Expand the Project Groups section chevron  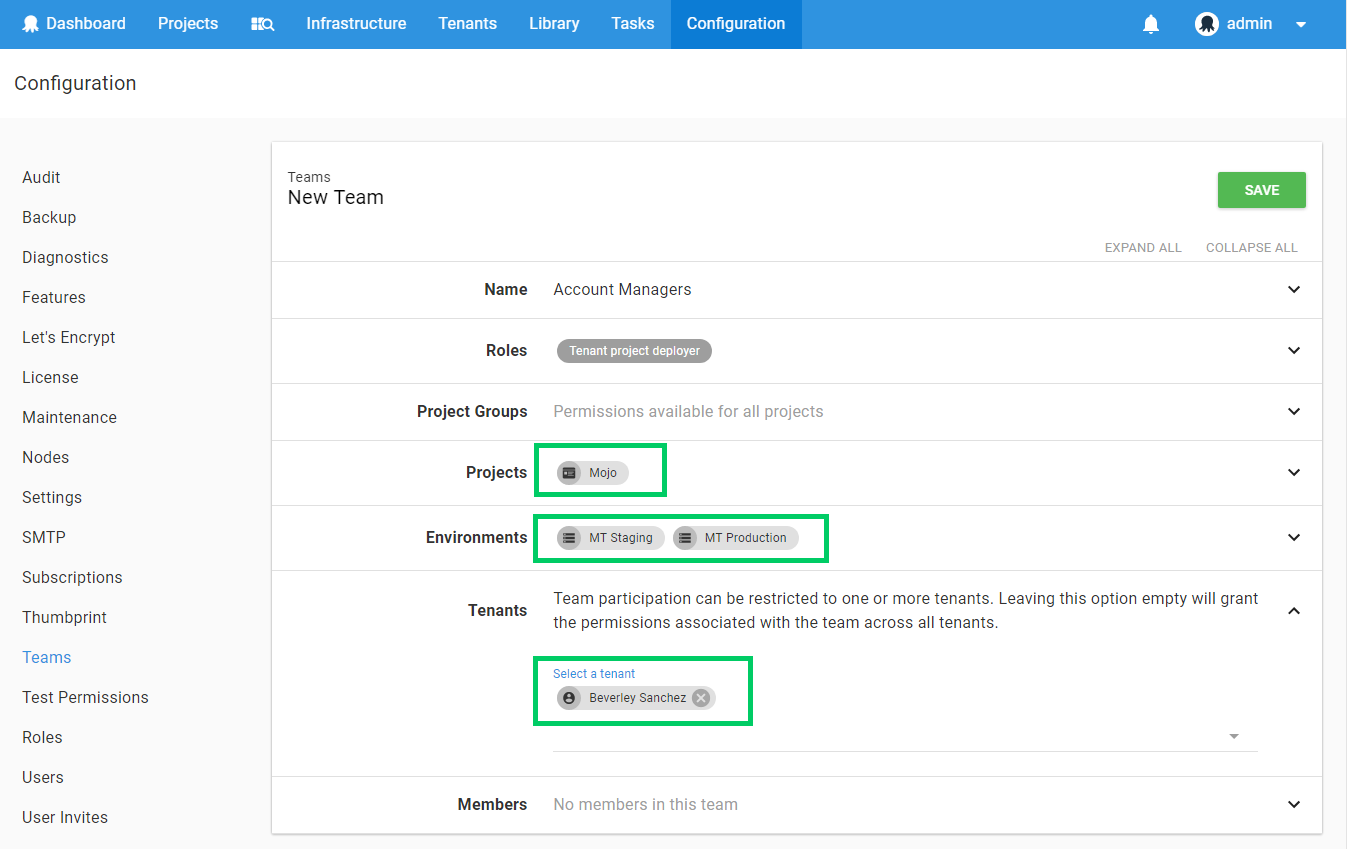tap(1294, 412)
